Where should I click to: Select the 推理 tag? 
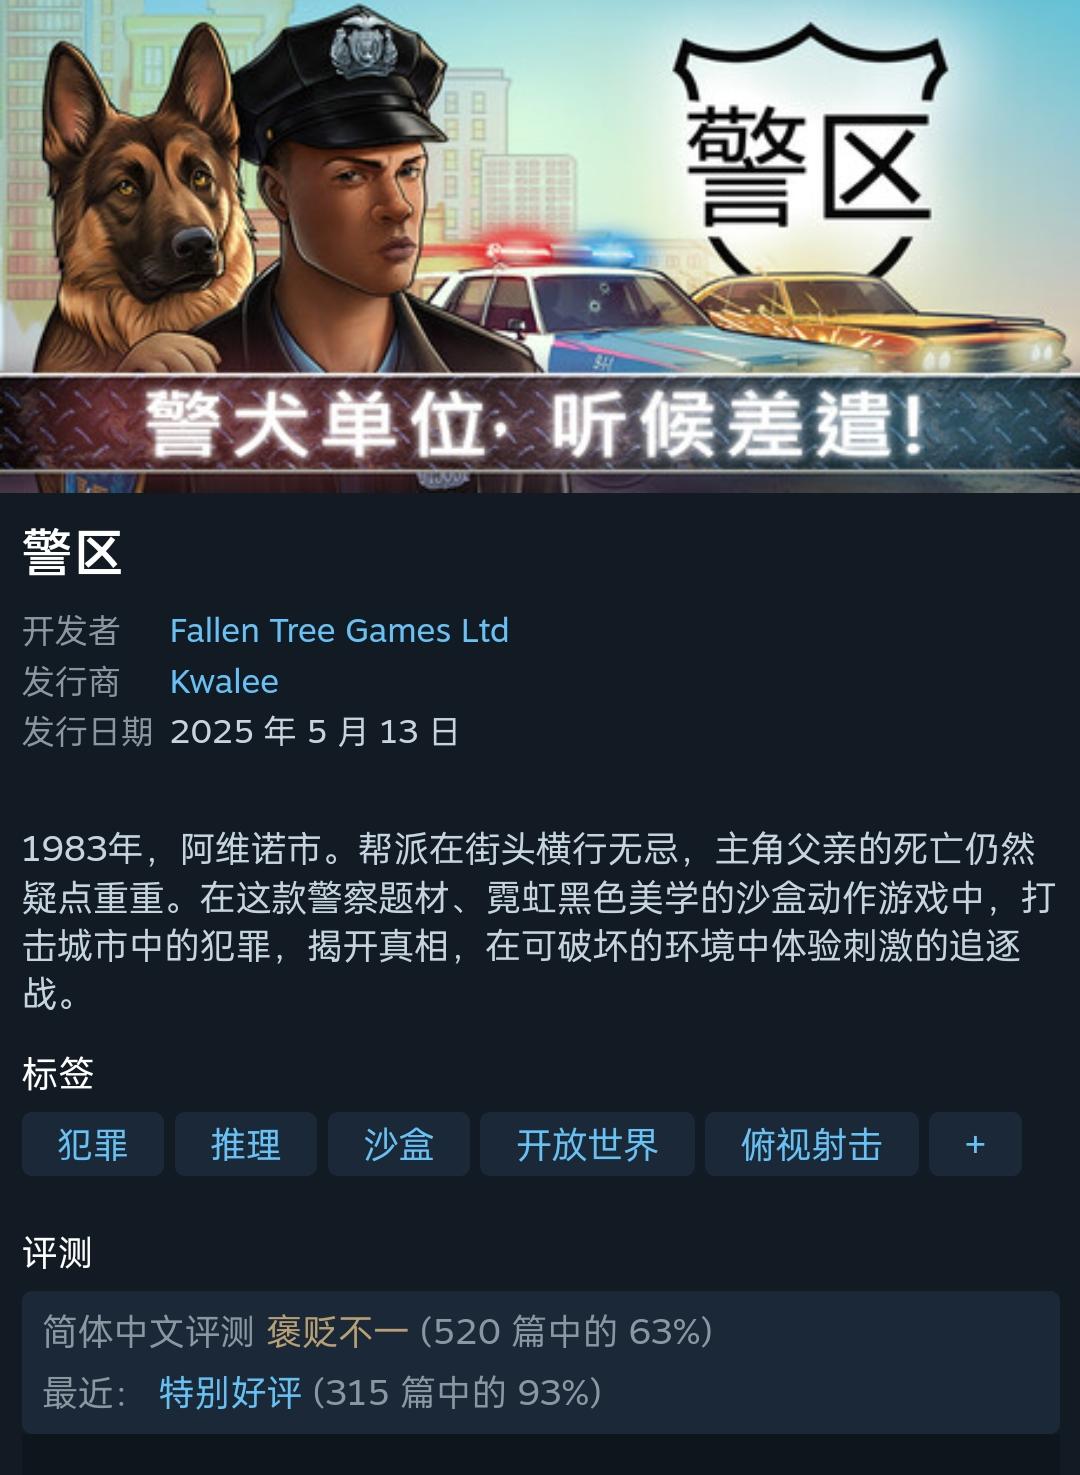point(246,1144)
